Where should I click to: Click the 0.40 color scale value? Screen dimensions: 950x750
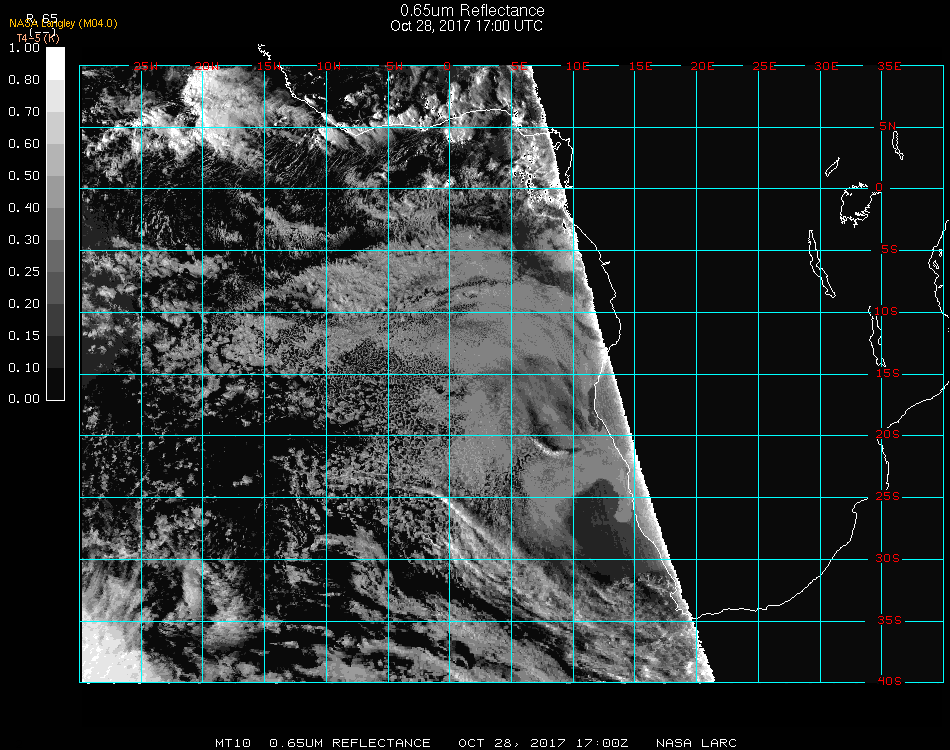24,208
